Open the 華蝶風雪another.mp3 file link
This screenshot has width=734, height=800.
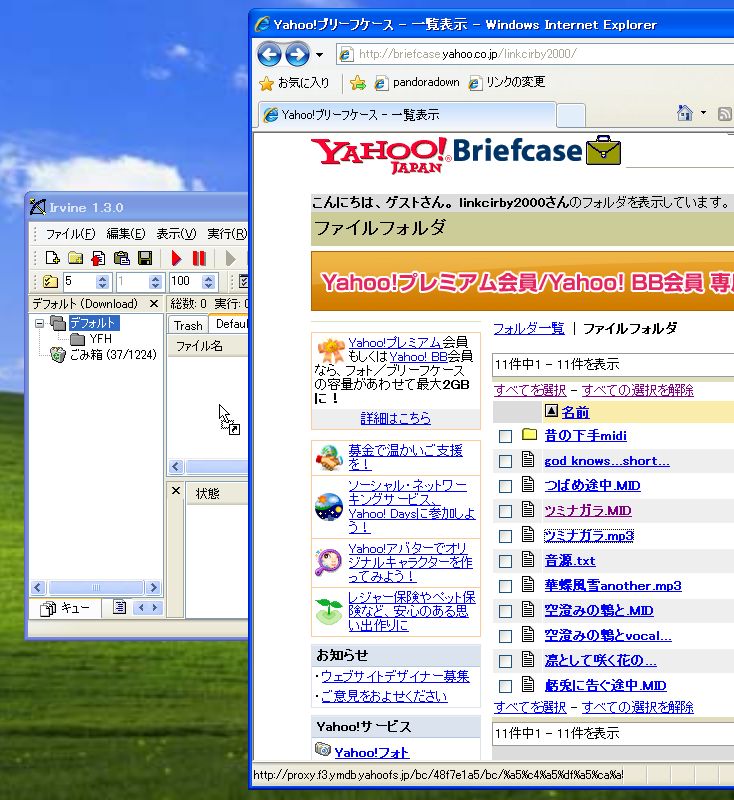[613, 586]
